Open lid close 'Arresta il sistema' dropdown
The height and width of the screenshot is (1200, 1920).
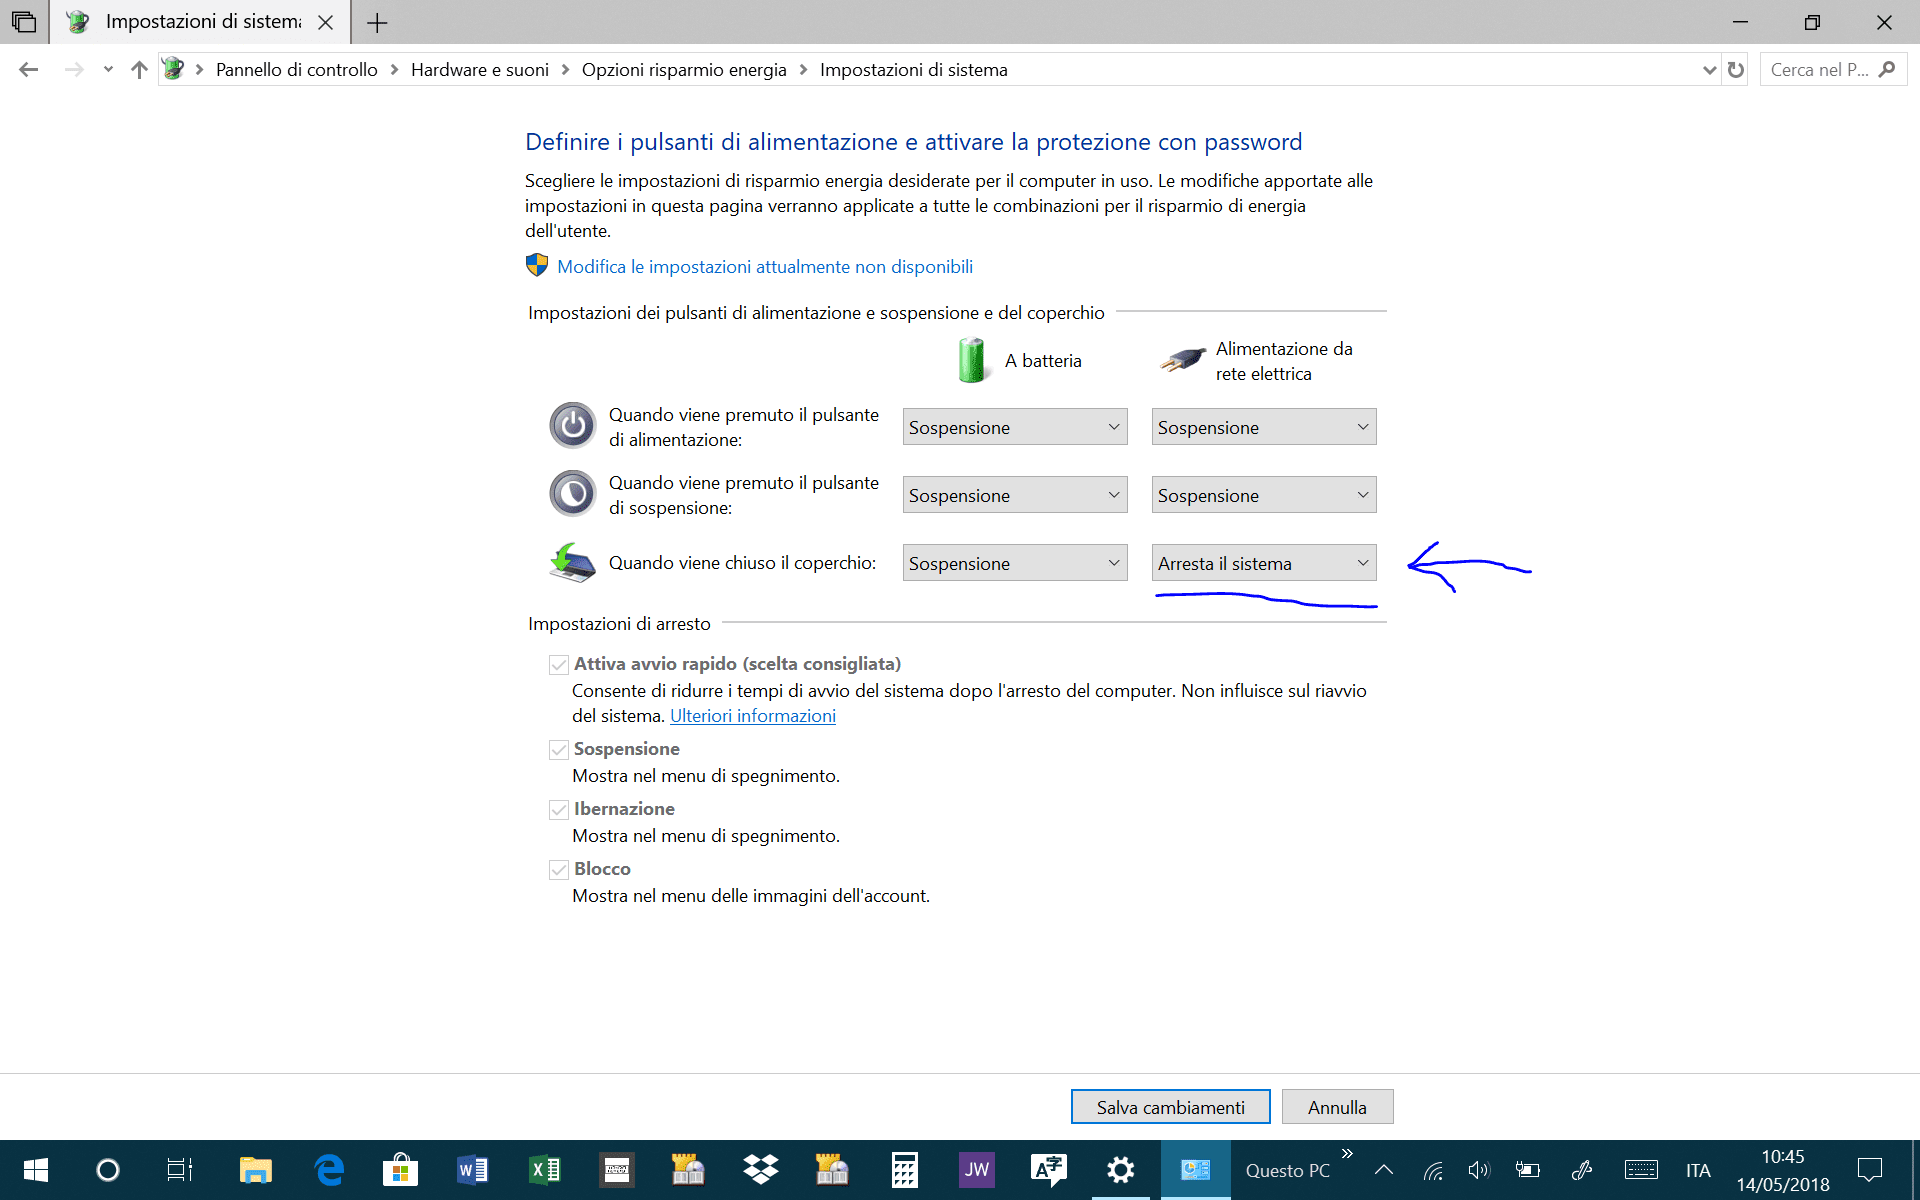pos(1263,563)
